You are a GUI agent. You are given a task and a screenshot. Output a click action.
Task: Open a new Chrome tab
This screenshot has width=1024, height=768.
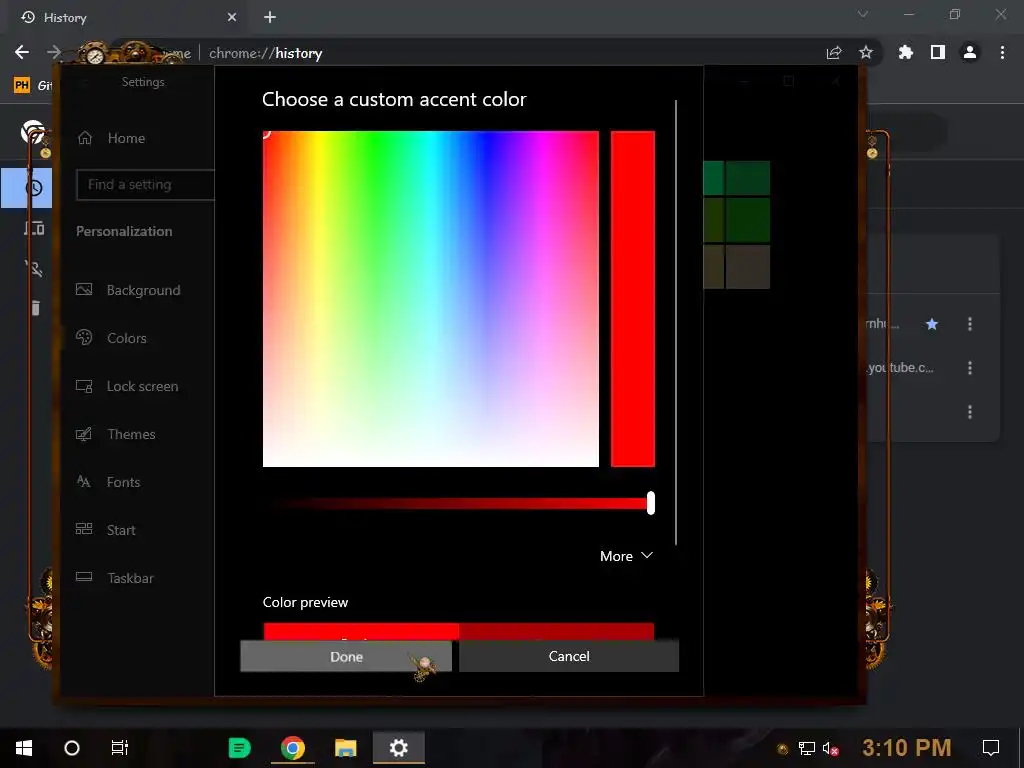[270, 18]
